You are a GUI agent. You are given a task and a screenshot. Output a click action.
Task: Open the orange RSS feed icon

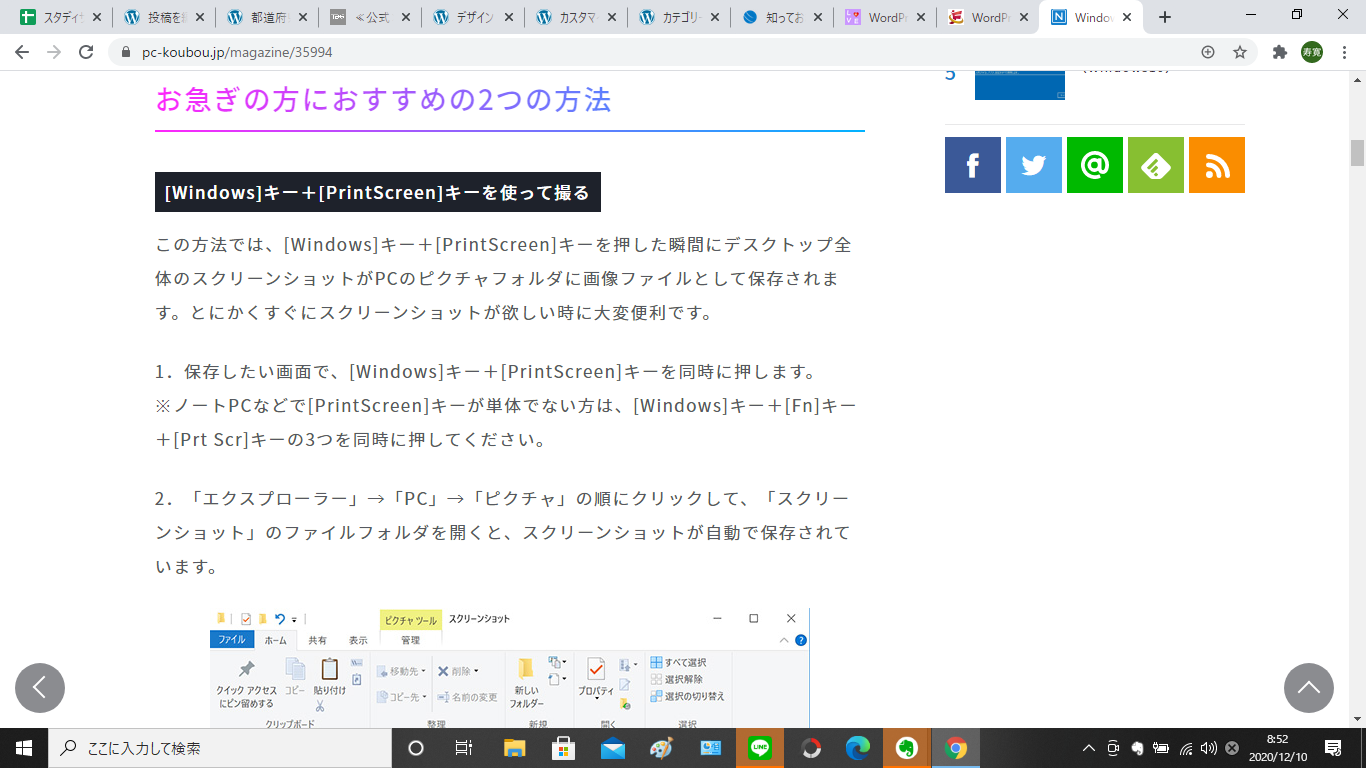[x=1216, y=165]
